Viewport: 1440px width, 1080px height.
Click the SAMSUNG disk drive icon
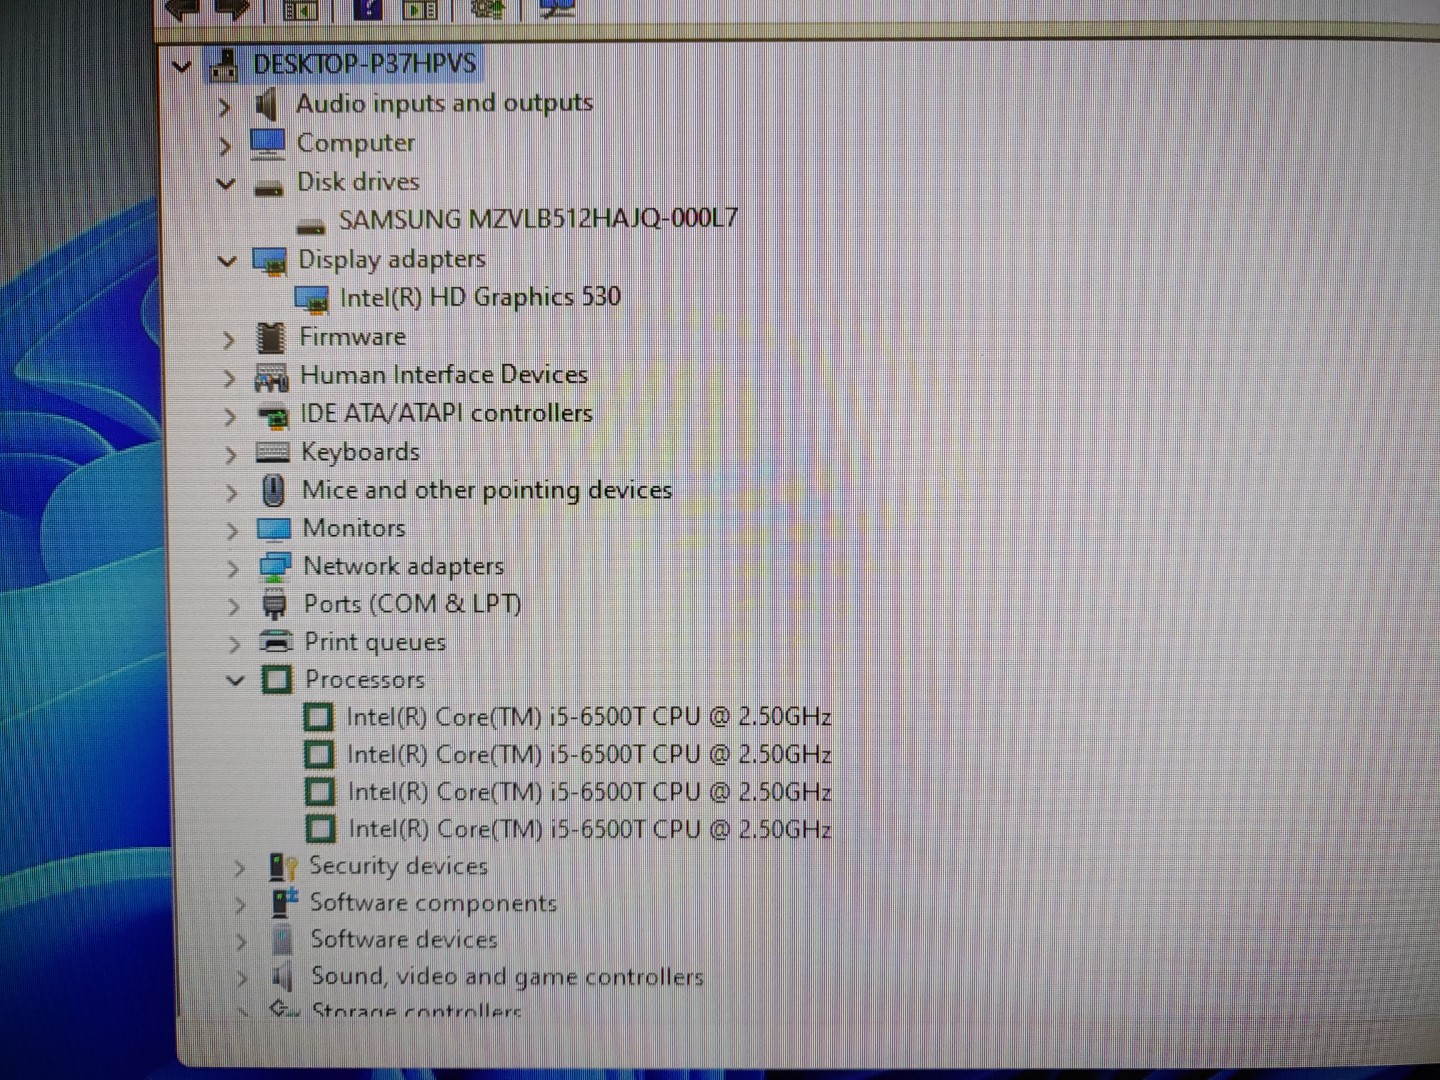[311, 225]
